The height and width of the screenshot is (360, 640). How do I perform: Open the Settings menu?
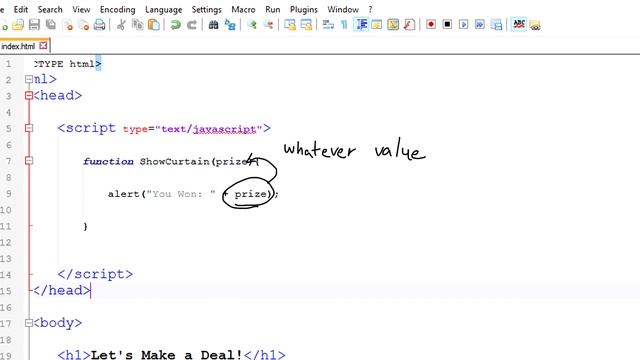[207, 9]
